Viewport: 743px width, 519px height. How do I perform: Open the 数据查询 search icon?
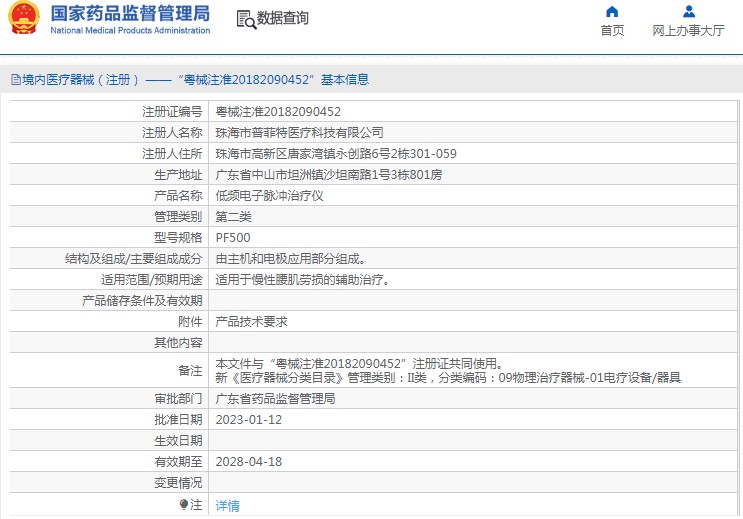[x=246, y=19]
